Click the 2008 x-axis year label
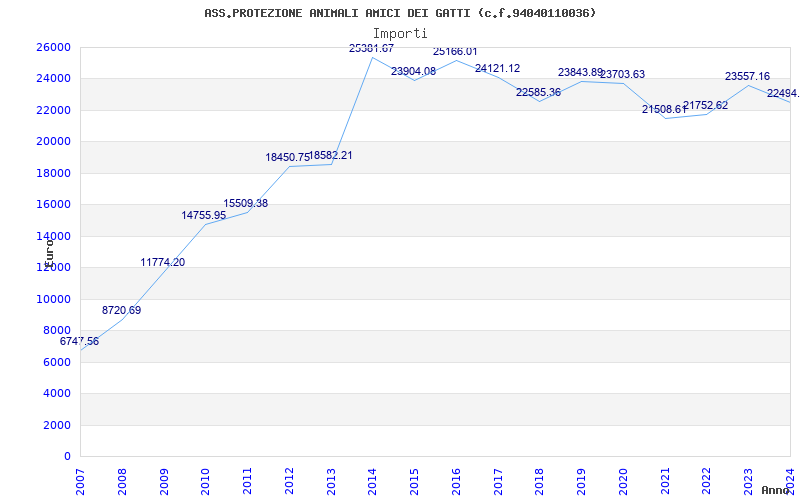800x500 pixels. 122,481
